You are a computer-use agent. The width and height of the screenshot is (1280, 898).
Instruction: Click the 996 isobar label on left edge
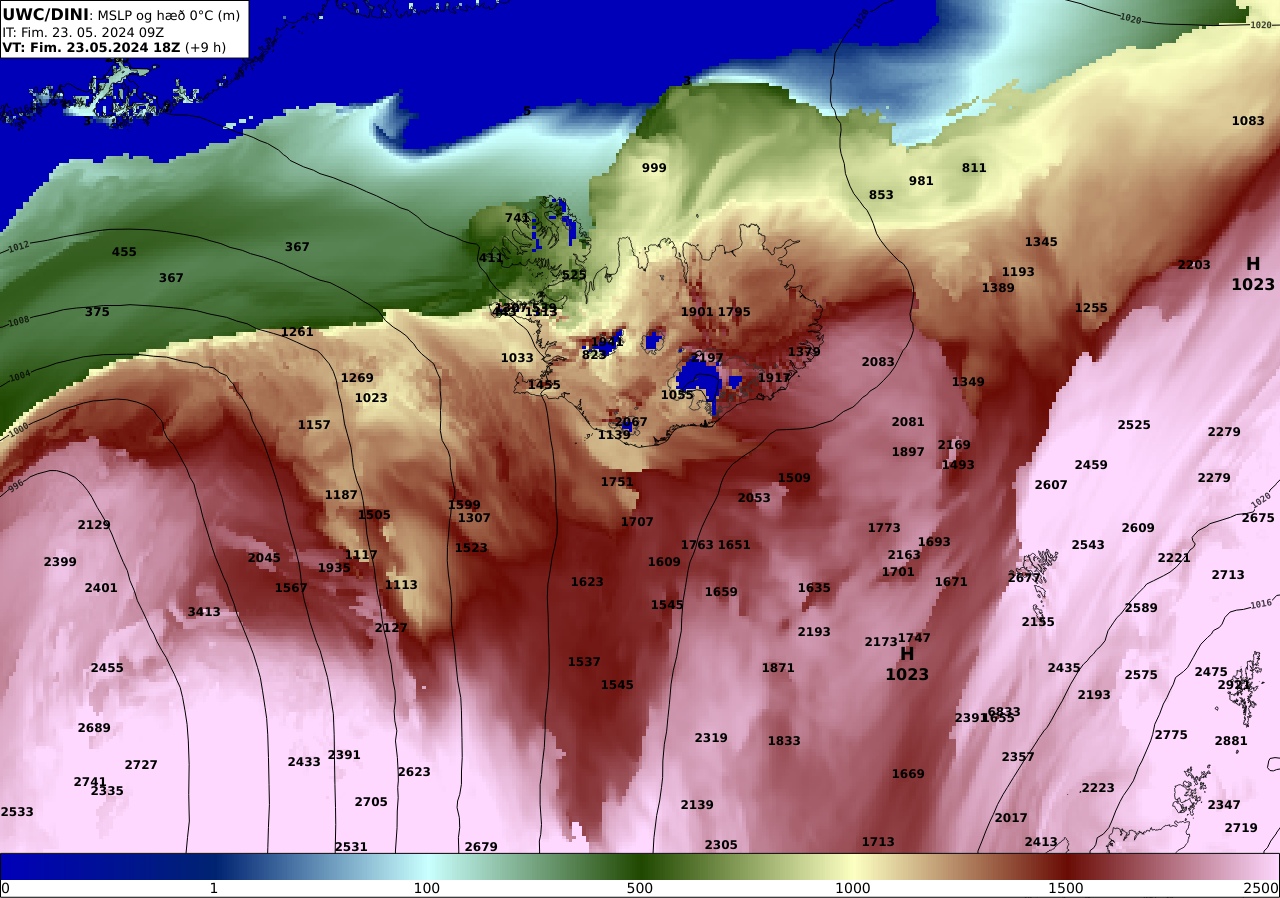14,486
